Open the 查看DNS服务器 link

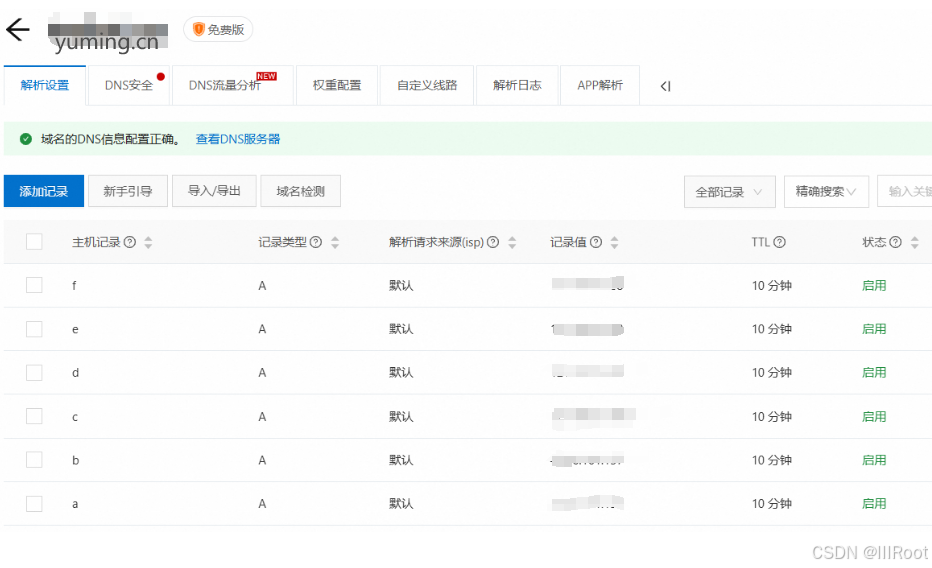tap(238, 139)
